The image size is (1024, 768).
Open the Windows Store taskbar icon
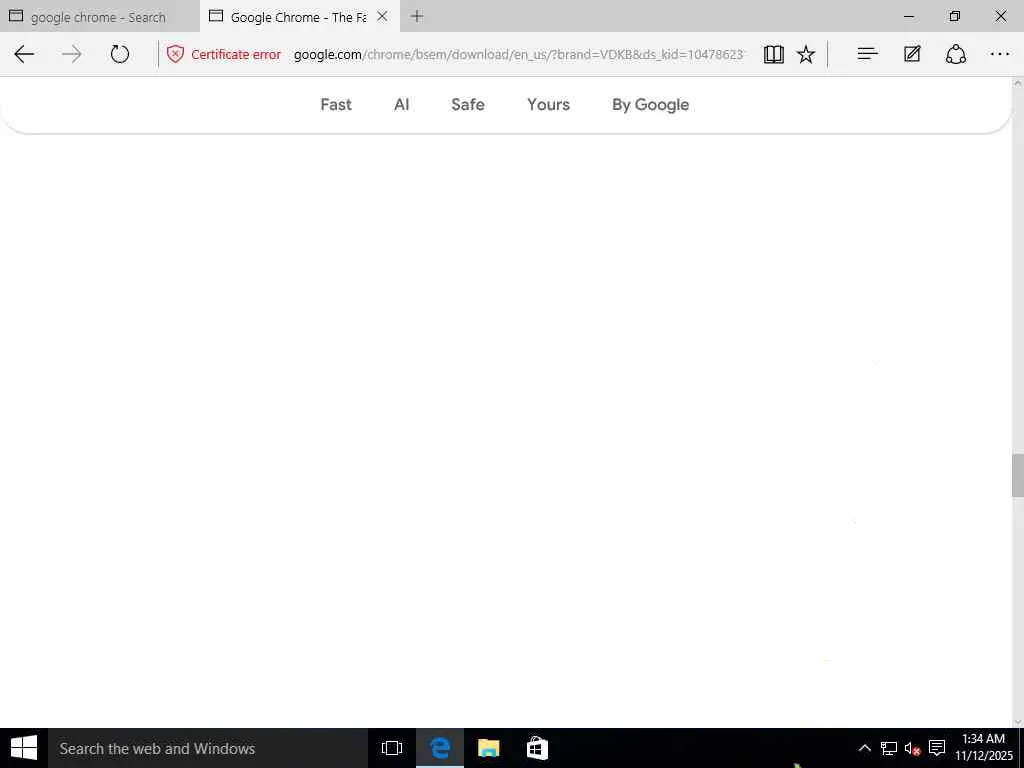click(x=537, y=748)
